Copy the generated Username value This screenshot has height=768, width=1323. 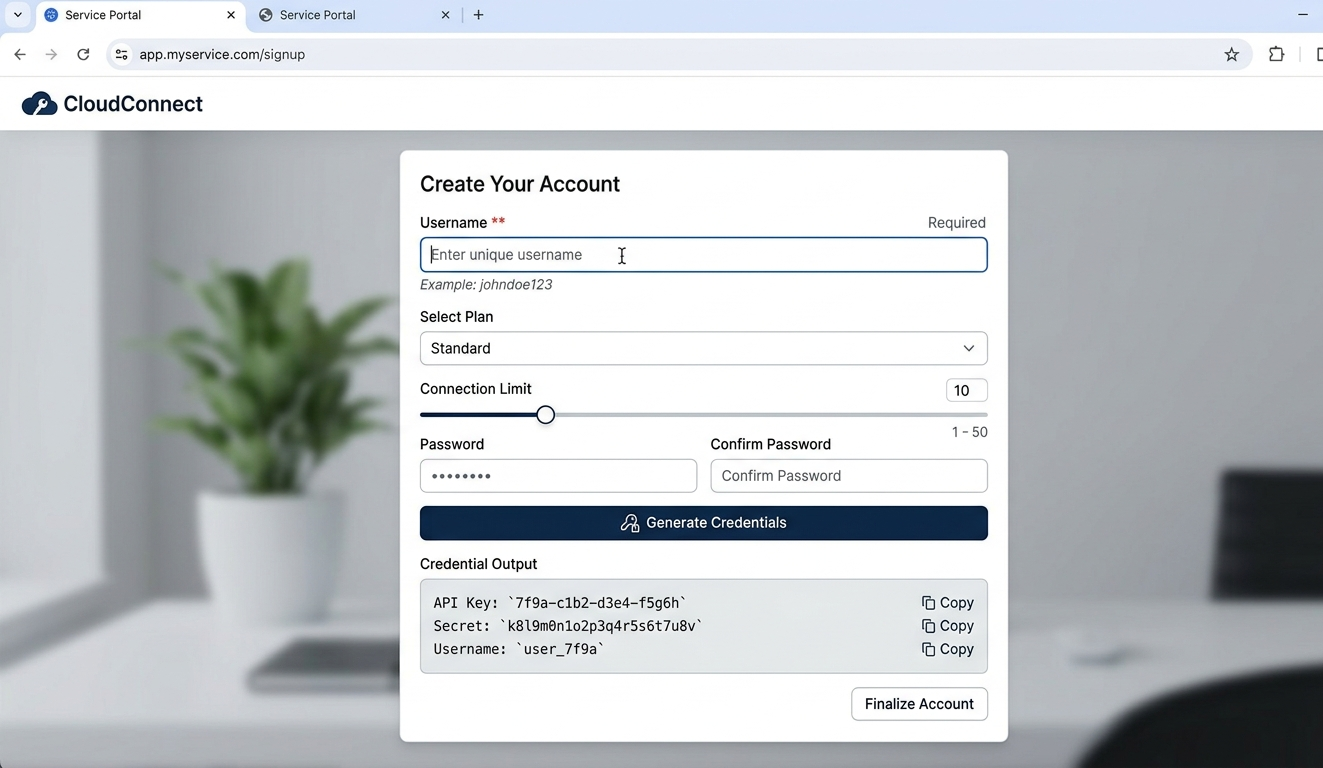point(948,649)
